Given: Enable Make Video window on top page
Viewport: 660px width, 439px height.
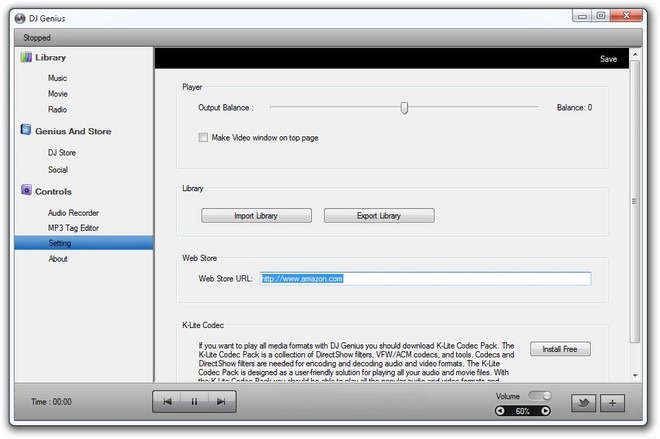Looking at the screenshot, I should click(x=203, y=137).
